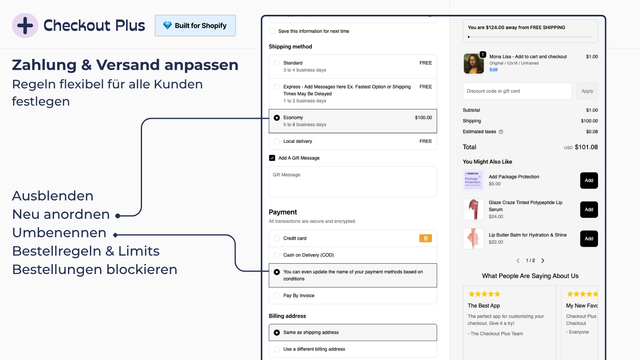
Task: Uncheck Add A Gift Message checkbox
Action: click(x=272, y=158)
